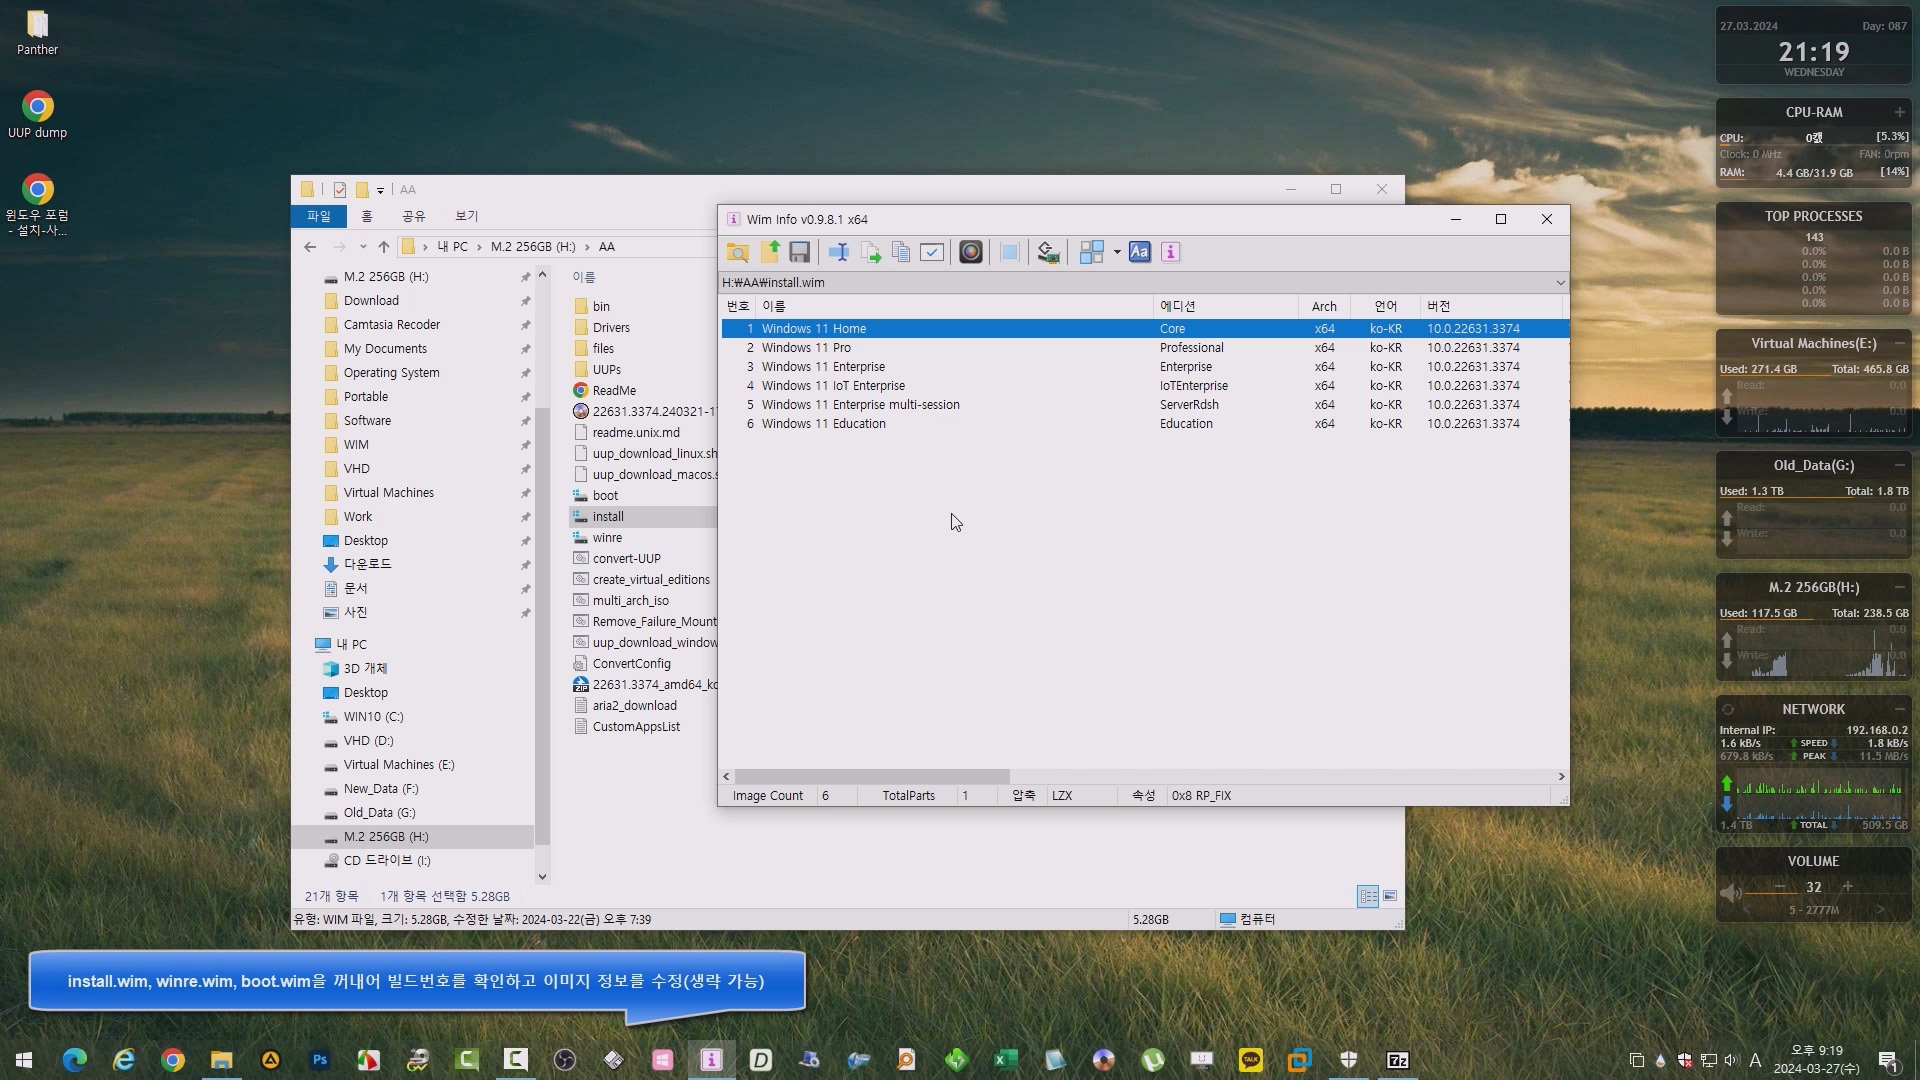Viewport: 1920px width, 1080px height.
Task: Collapse the NETWORK widget
Action: tap(1899, 709)
